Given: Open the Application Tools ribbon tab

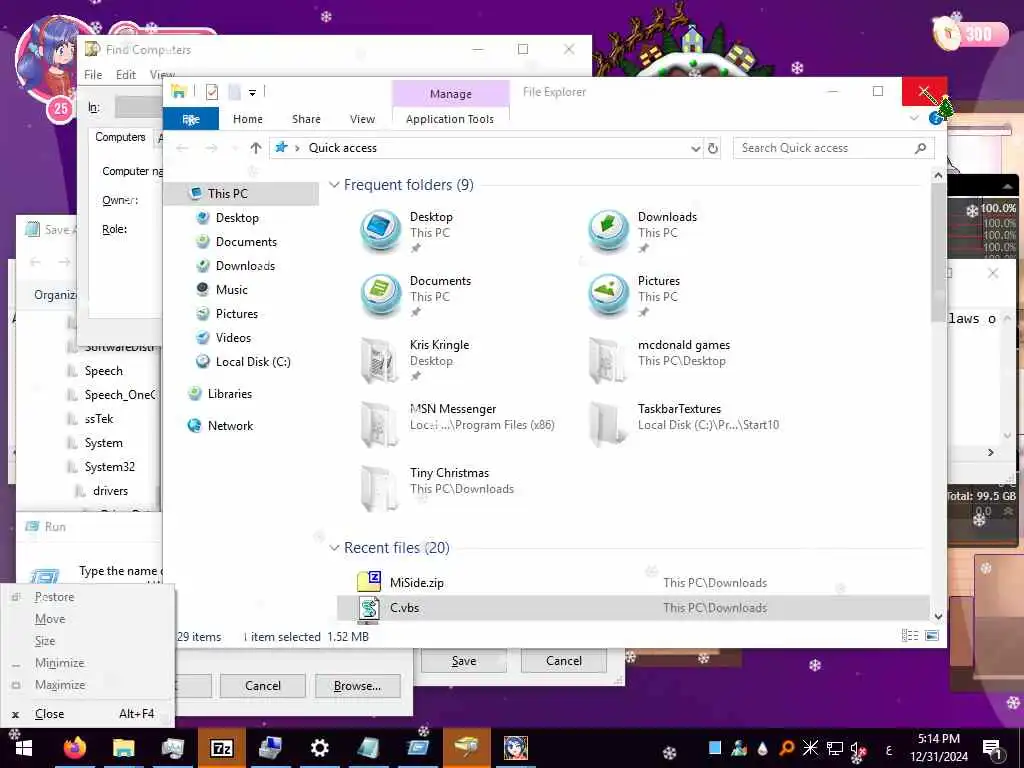Looking at the screenshot, I should [x=450, y=119].
